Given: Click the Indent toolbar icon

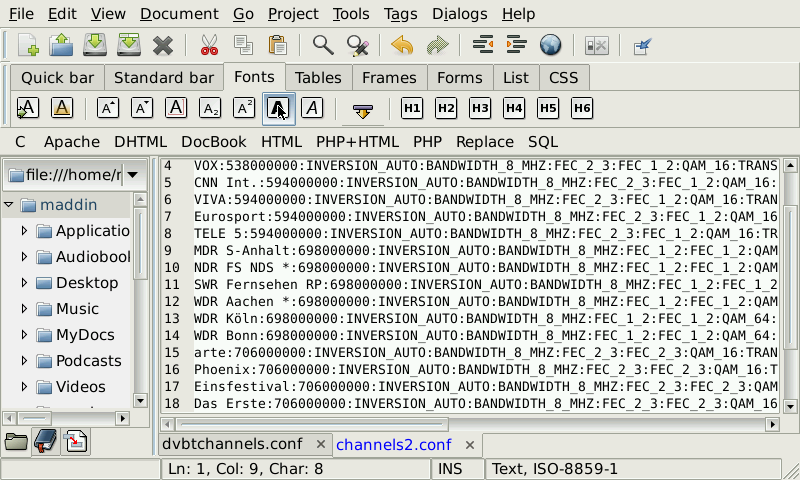Looking at the screenshot, I should pyautogui.click(x=516, y=45).
